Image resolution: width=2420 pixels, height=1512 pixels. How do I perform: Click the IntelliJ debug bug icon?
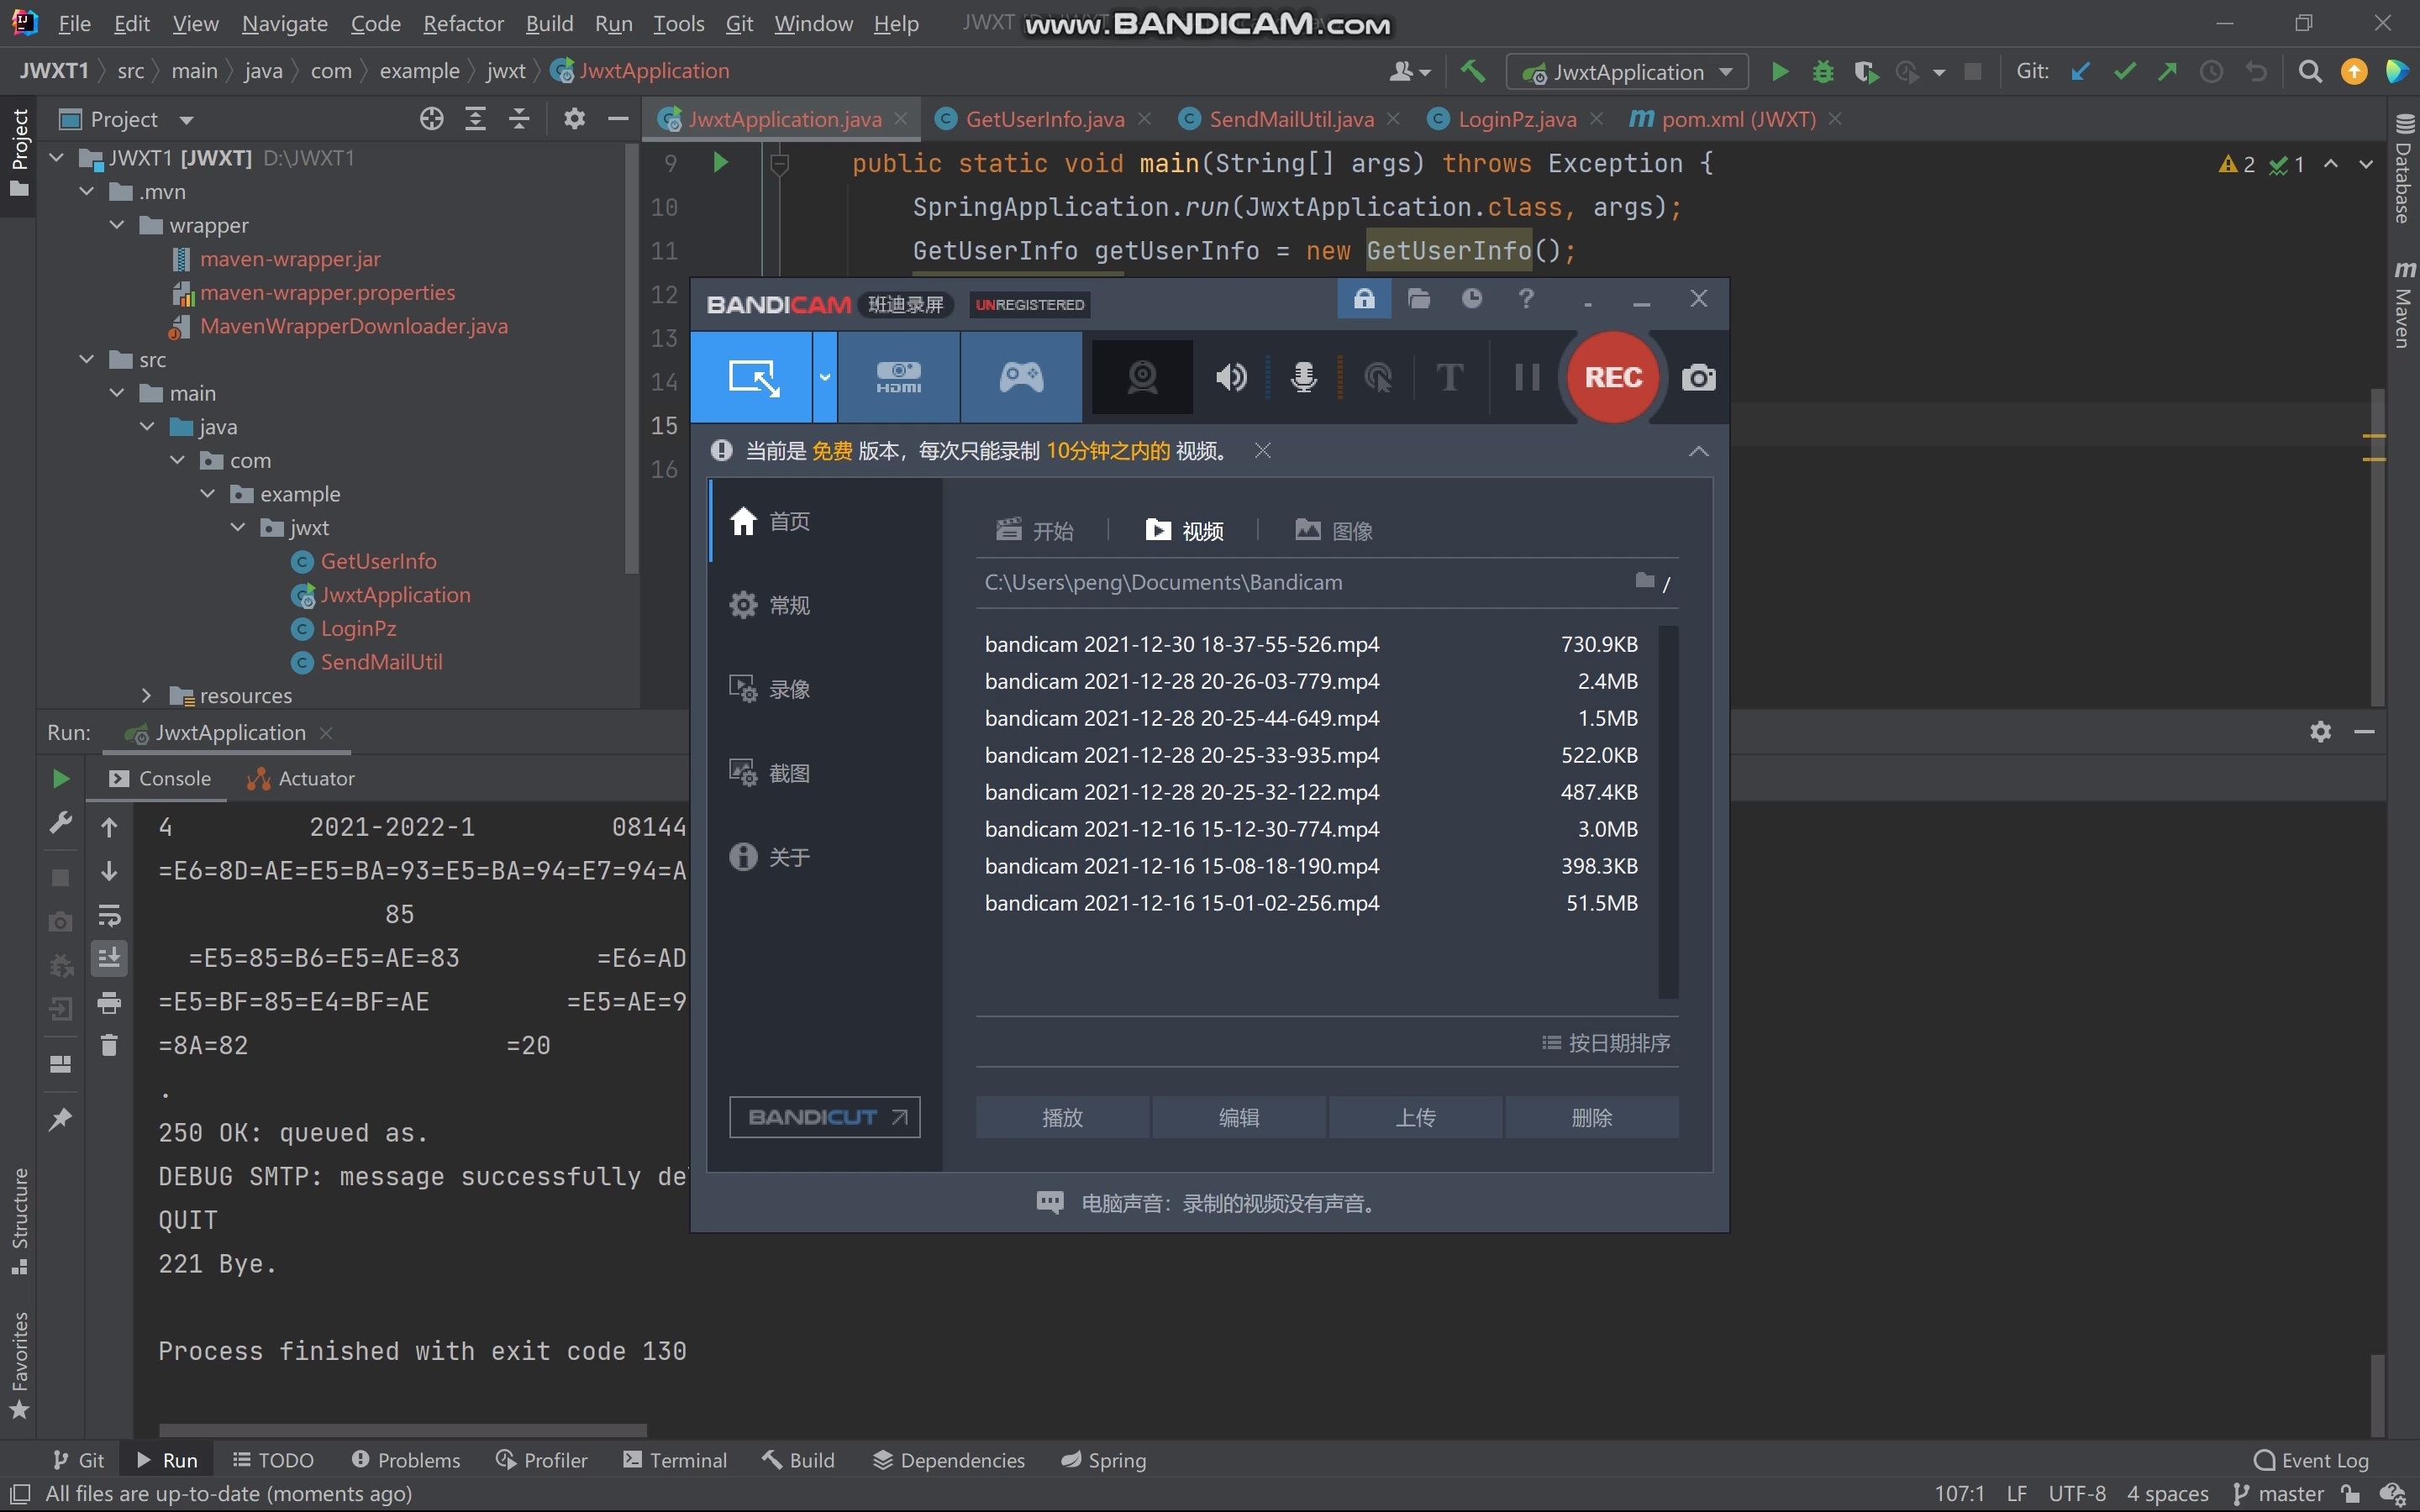1823,72
